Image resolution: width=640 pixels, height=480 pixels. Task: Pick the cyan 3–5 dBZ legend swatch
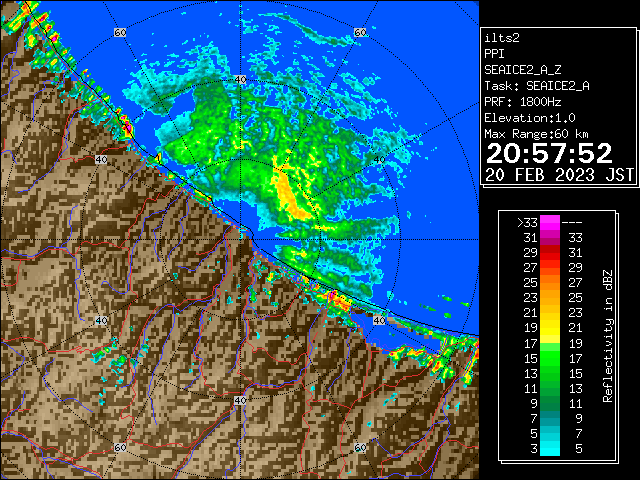point(550,448)
